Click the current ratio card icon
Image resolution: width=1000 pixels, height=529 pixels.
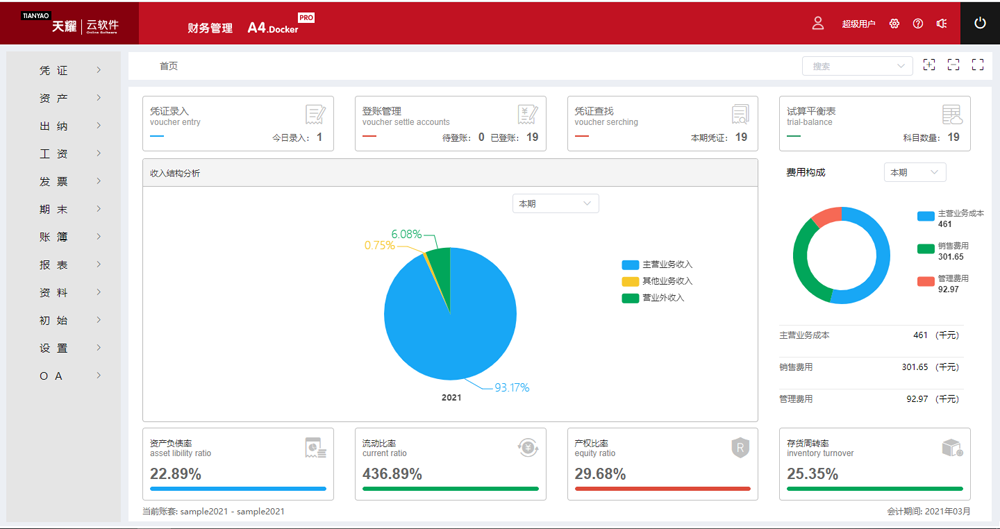tap(528, 448)
